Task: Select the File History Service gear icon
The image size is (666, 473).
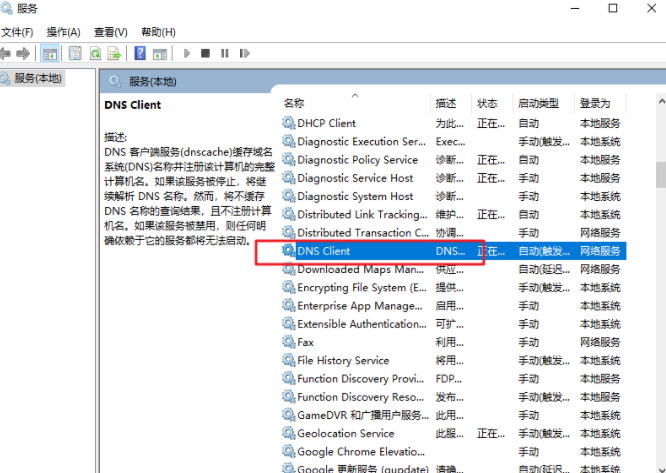Action: coord(289,360)
